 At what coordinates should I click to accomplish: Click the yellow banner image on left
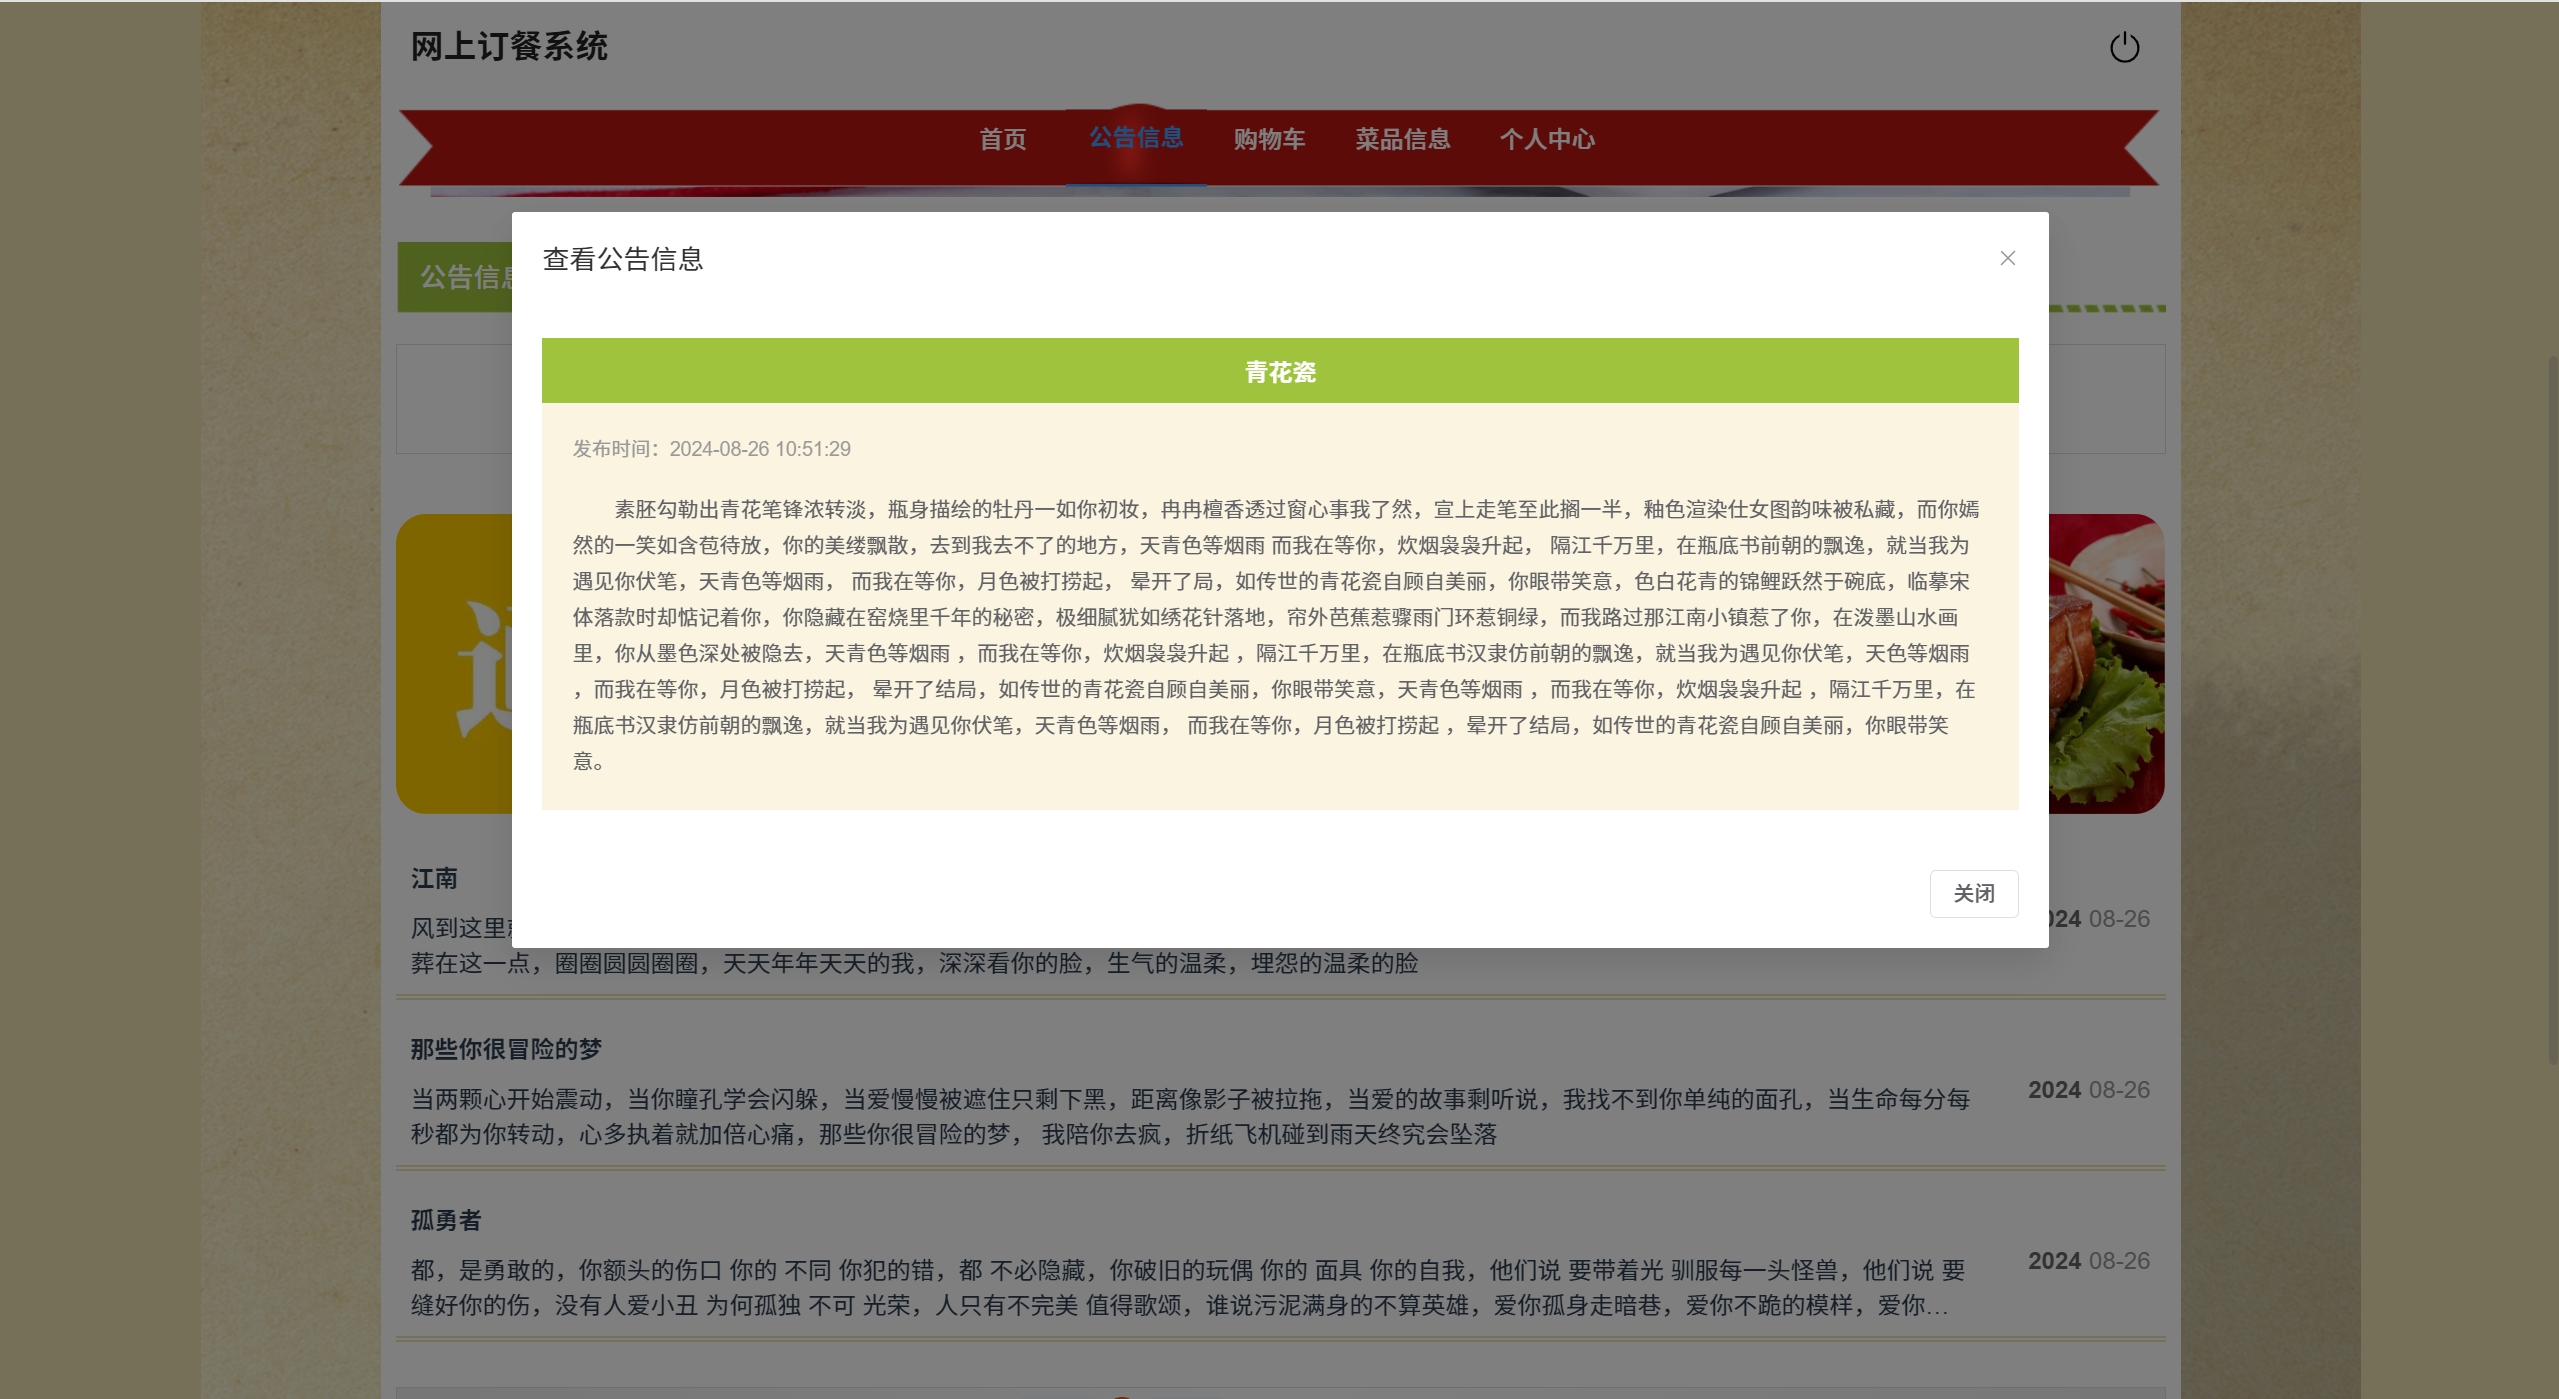pos(453,663)
